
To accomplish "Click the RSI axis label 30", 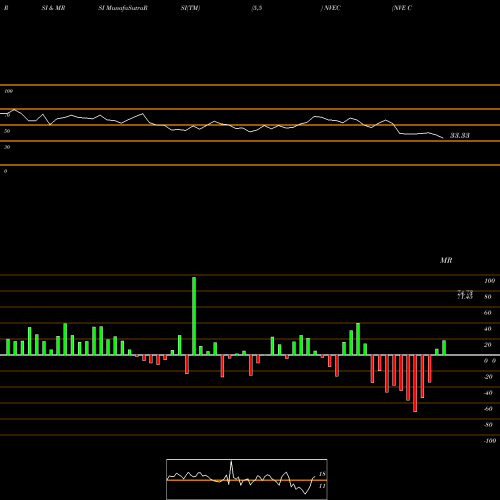I will [7, 147].
